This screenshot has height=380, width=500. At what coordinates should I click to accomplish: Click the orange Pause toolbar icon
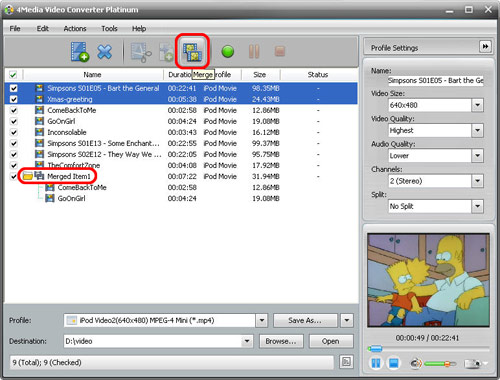pos(254,51)
